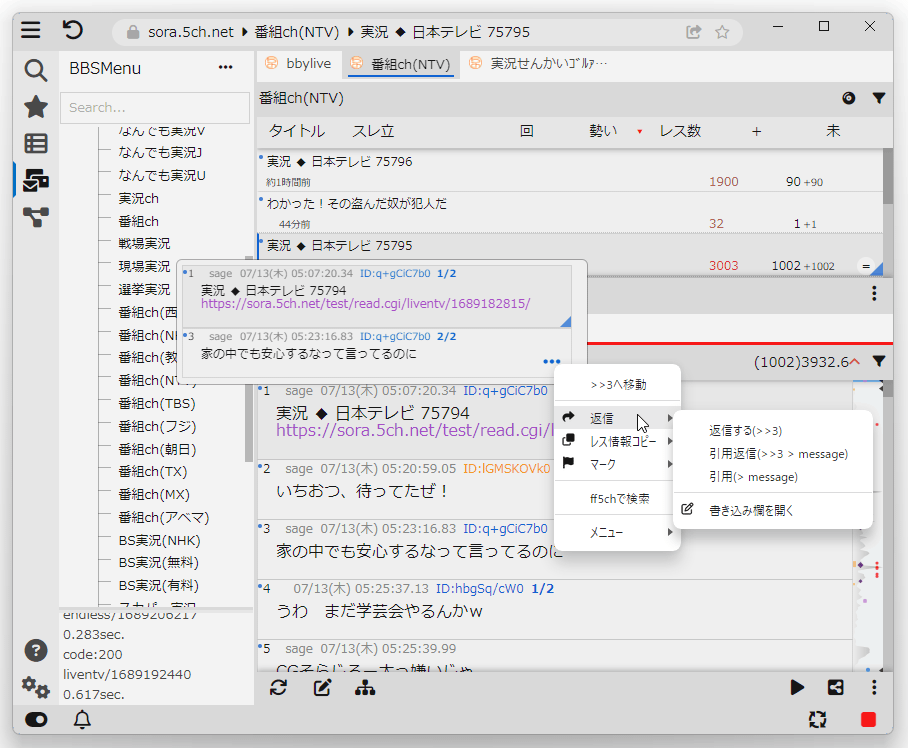Image resolution: width=908 pixels, height=748 pixels.
Task: Select >>3へ移動 in the context menu
Action: tap(617, 384)
